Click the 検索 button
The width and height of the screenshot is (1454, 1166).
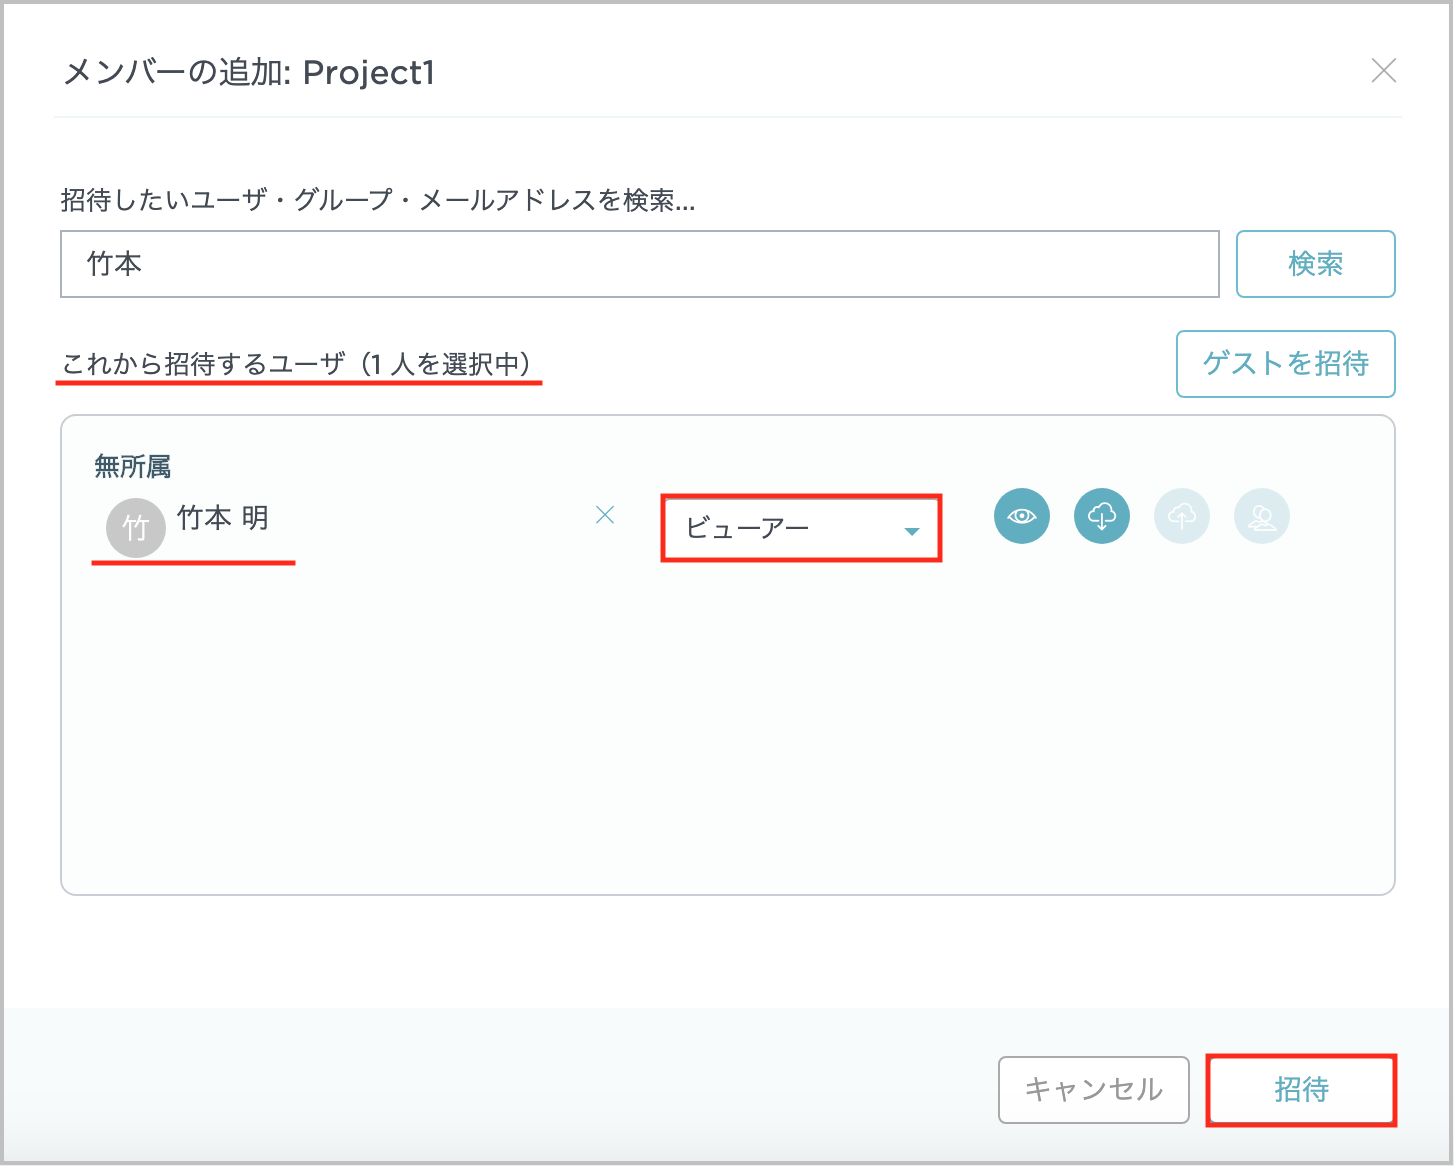(1315, 264)
